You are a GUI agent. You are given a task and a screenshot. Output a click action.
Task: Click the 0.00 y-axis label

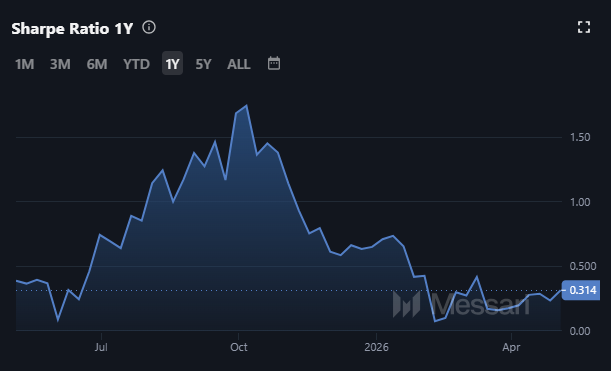point(580,331)
